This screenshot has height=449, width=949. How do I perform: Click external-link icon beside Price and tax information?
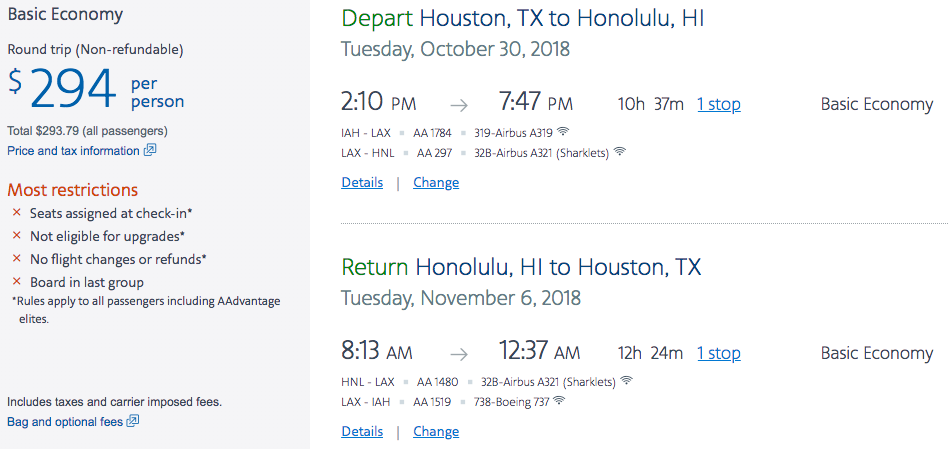tap(150, 151)
